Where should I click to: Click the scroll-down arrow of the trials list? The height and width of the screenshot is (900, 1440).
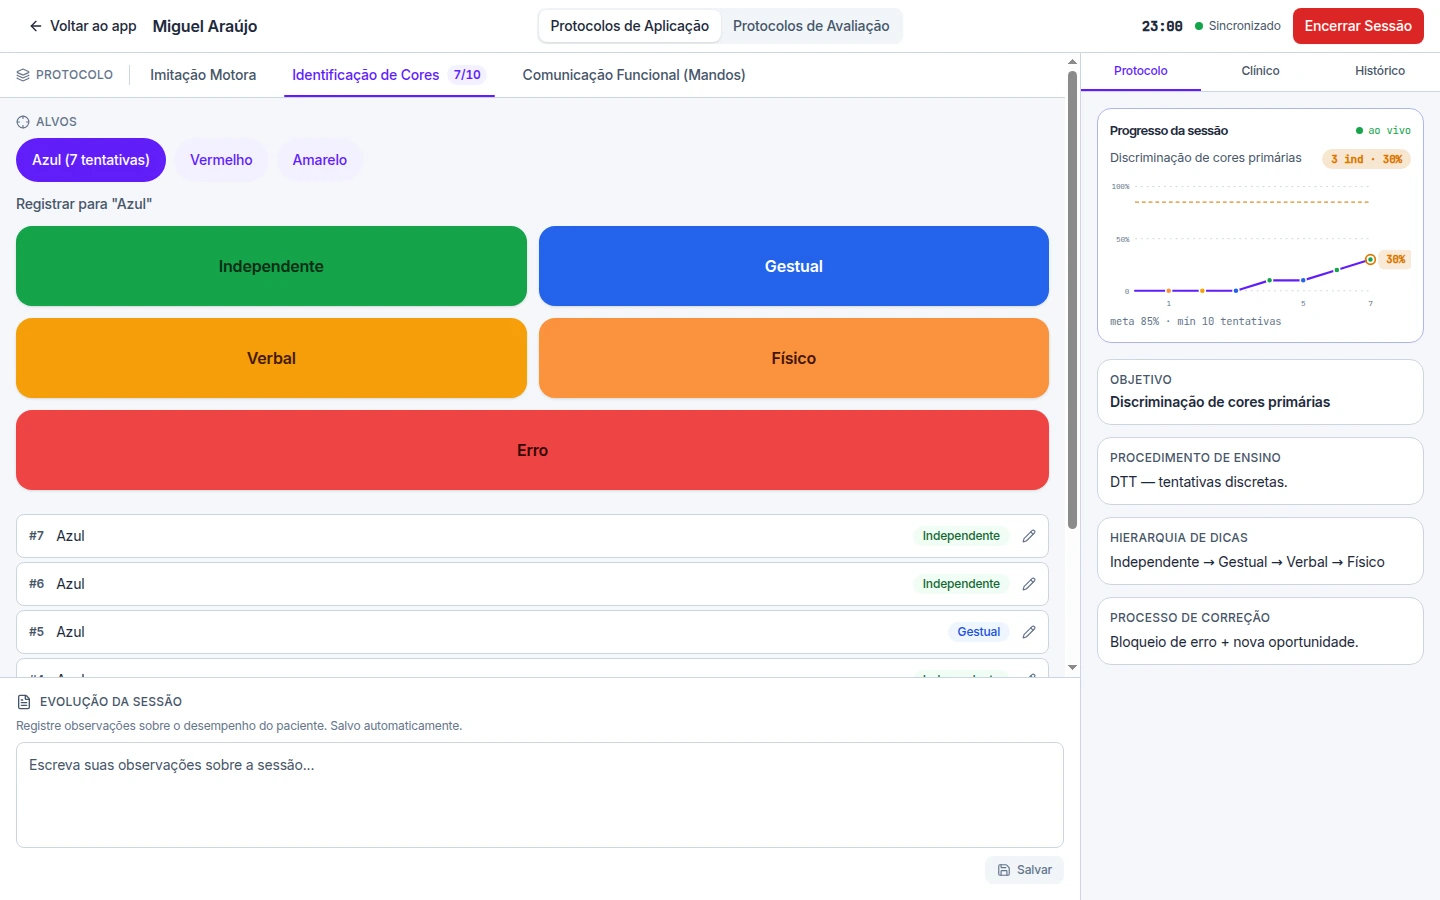(x=1072, y=667)
